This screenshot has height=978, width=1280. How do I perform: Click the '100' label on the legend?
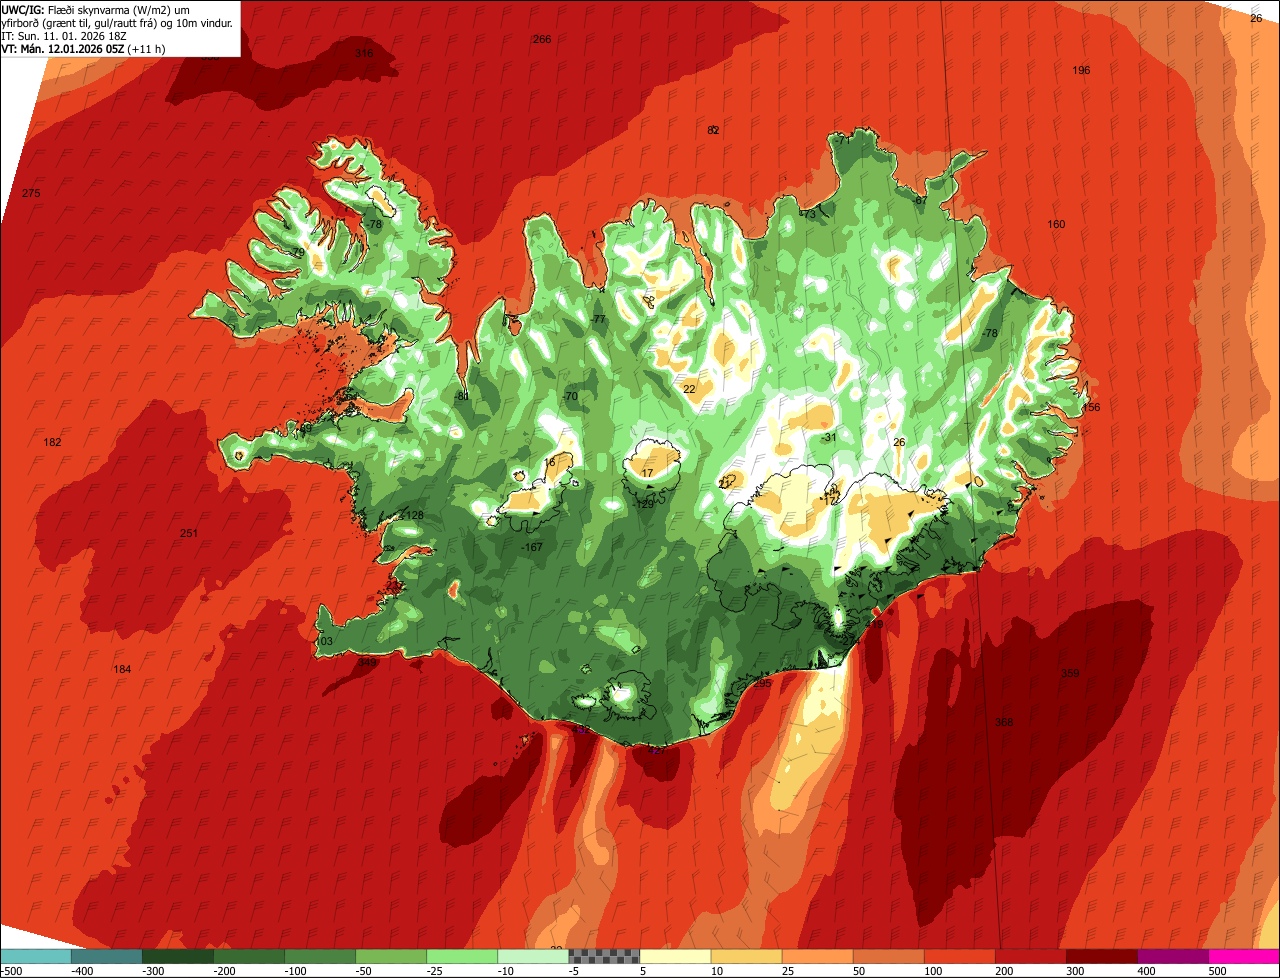click(x=932, y=971)
